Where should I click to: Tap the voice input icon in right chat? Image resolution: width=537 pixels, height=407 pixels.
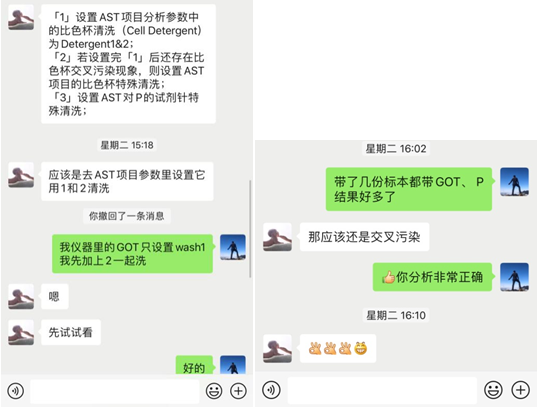pyautogui.click(x=271, y=390)
